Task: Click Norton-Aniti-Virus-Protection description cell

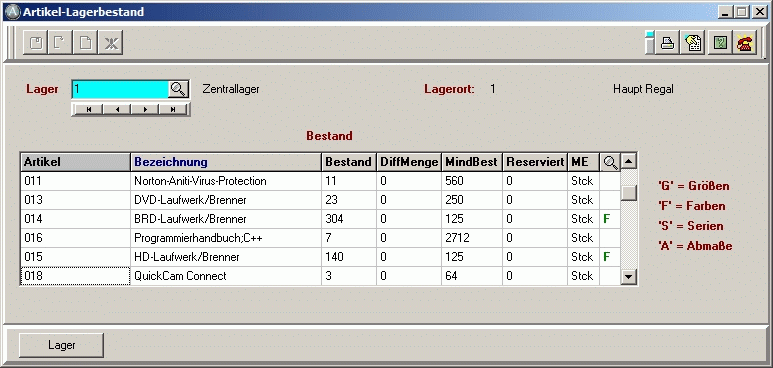Action: pyautogui.click(x=226, y=181)
